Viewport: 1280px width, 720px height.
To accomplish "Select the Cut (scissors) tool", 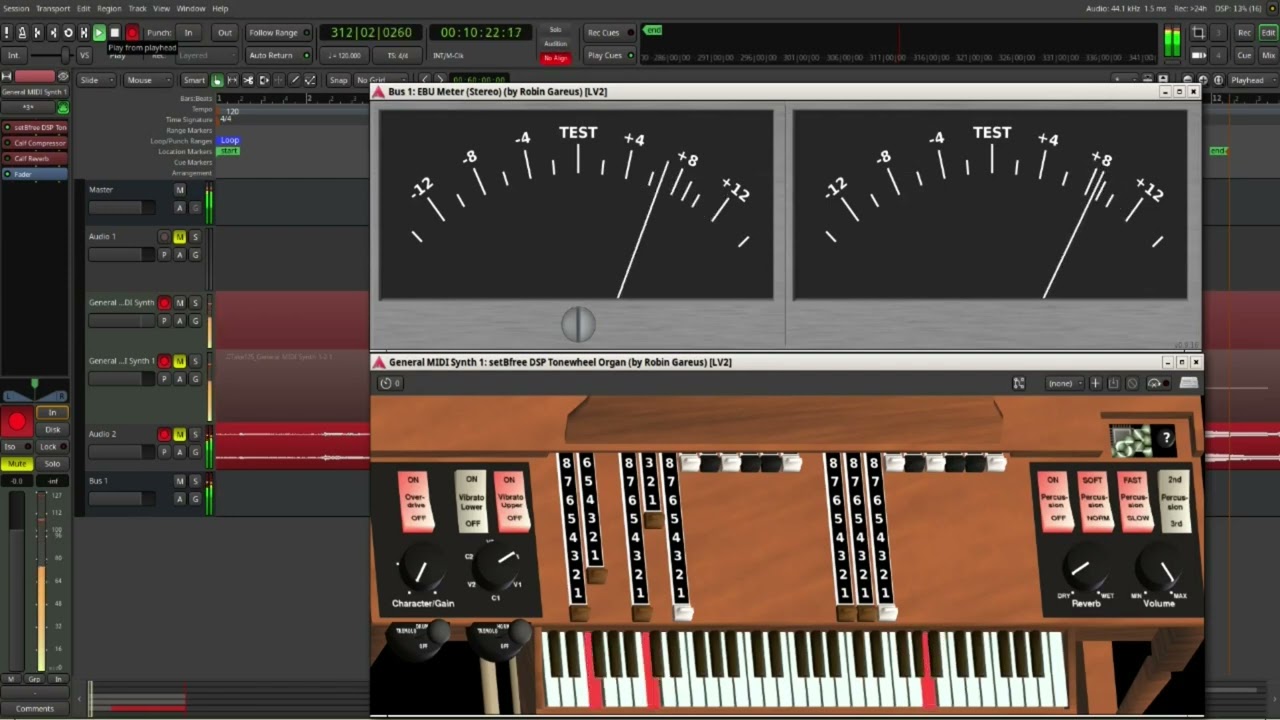I will [248, 80].
